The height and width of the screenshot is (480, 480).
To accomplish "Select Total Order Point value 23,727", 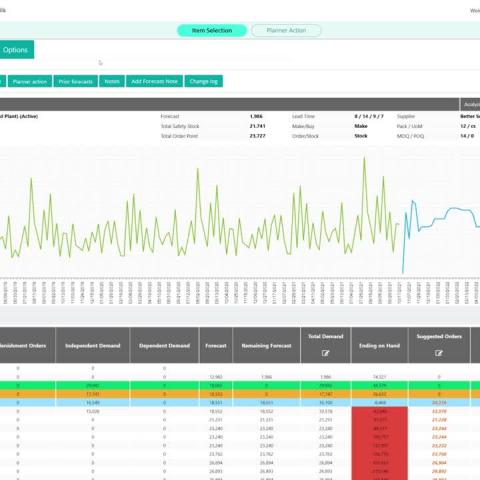I will coord(257,136).
